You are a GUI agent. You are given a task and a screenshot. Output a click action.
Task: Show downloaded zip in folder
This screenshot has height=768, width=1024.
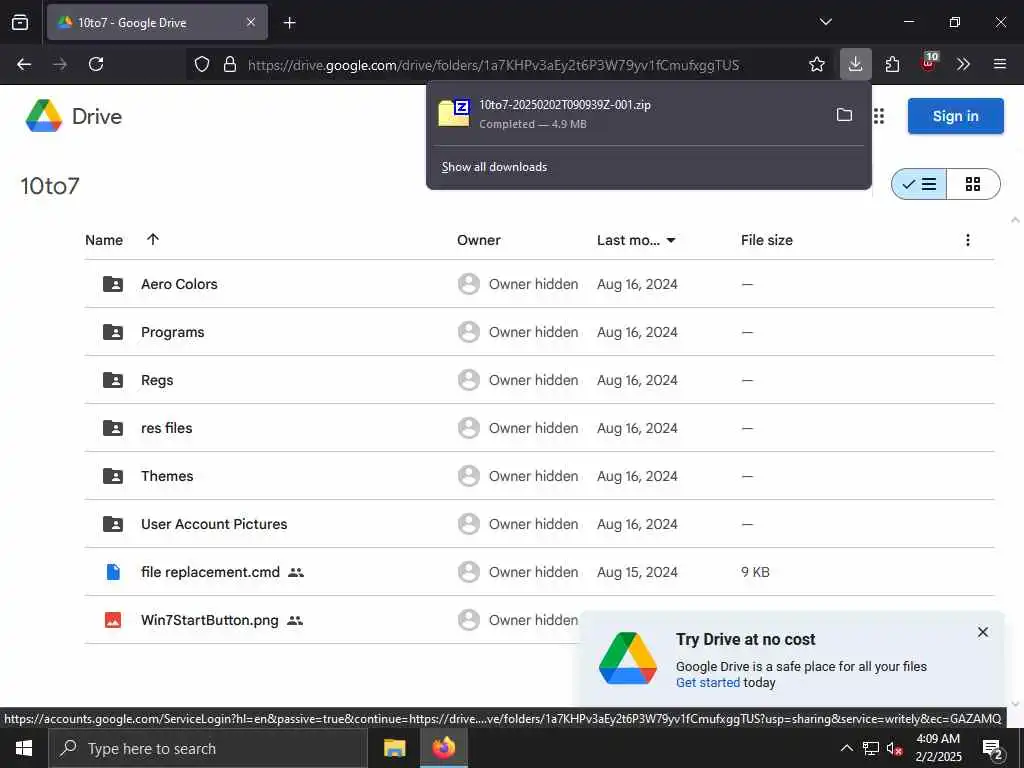pos(844,115)
